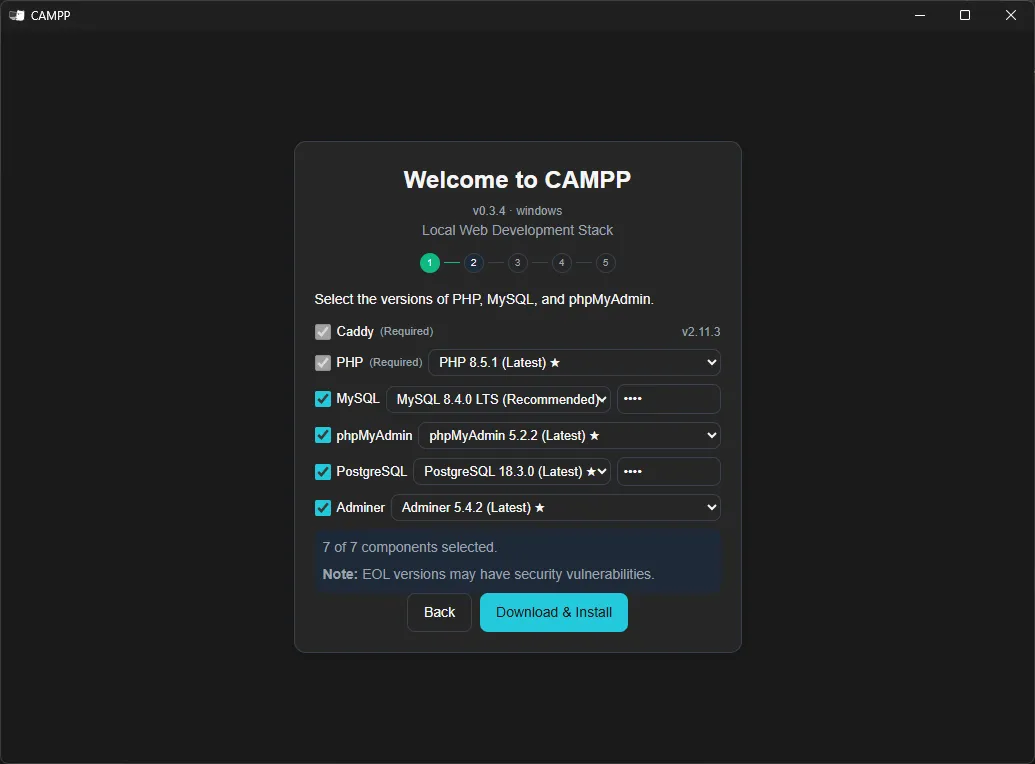Screen dimensions: 1035x764
Task: Click the 'Local Web Development Stack' subtitle
Action: pyautogui.click(x=518, y=230)
